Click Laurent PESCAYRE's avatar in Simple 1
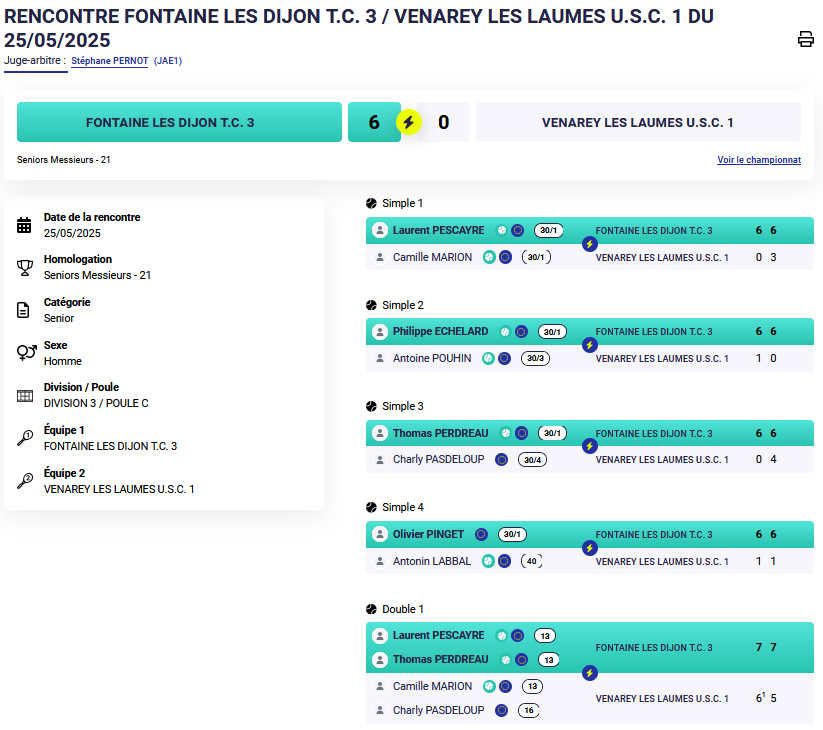The height and width of the screenshot is (730, 823). pos(379,230)
